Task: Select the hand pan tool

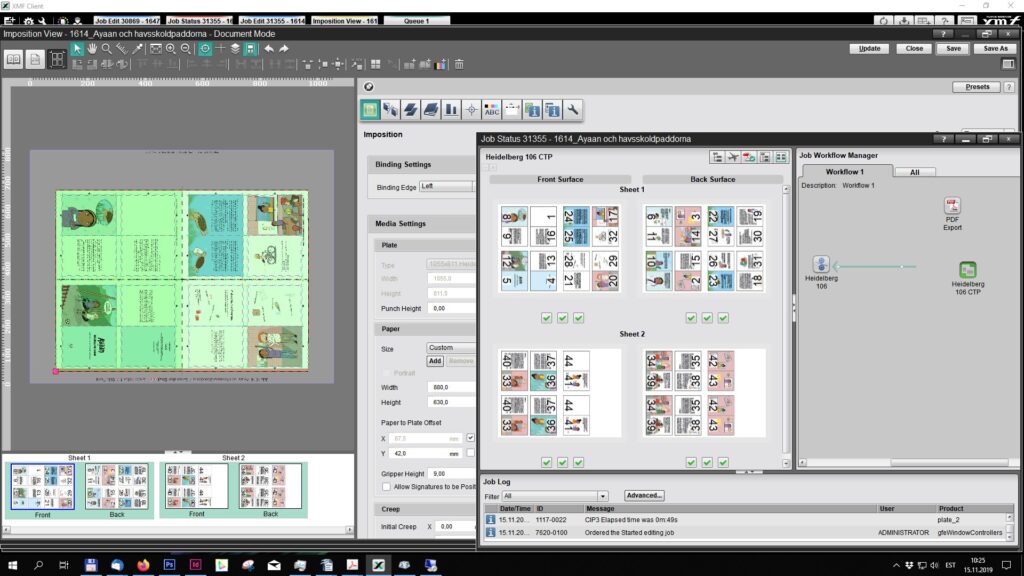Action: (92, 48)
